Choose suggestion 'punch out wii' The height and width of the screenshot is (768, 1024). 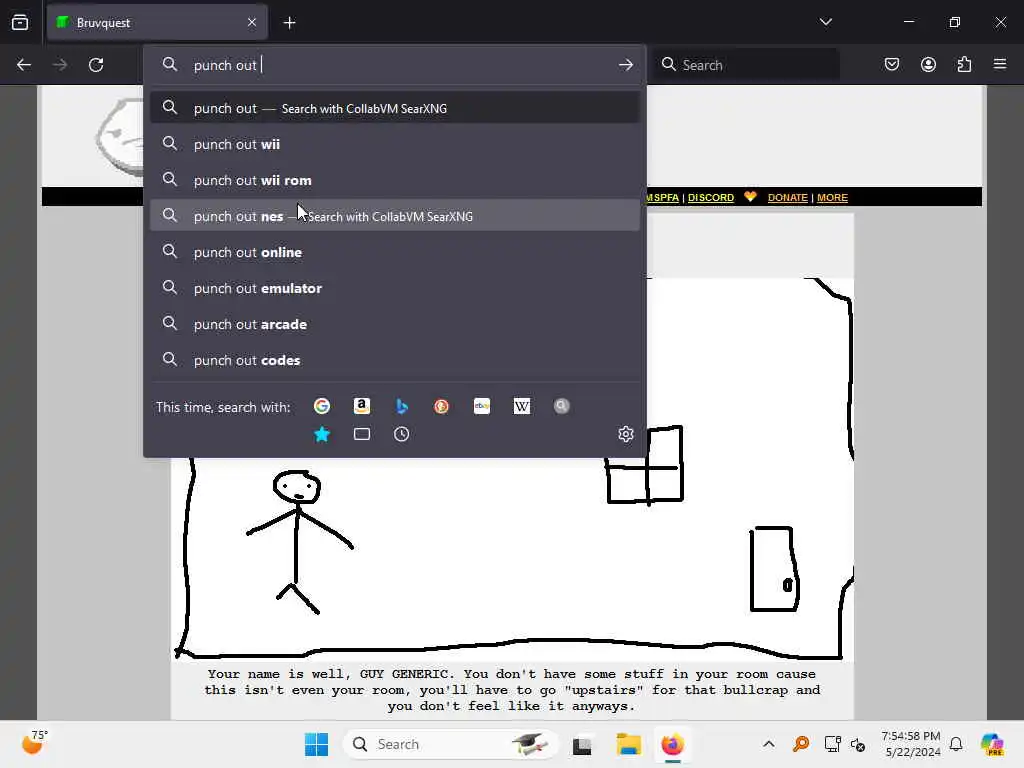pyautogui.click(x=394, y=144)
